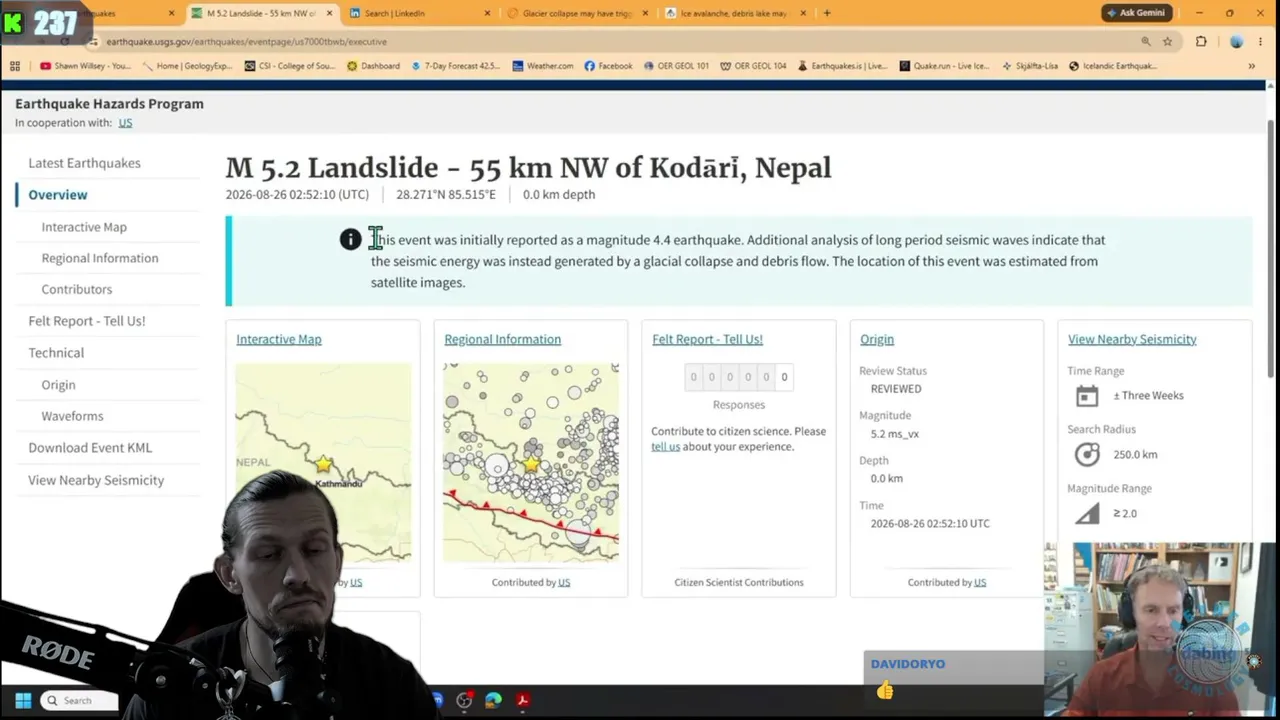Image resolution: width=1280 pixels, height=720 pixels.
Task: Open the Dashboard bookmark
Action: click(373, 66)
